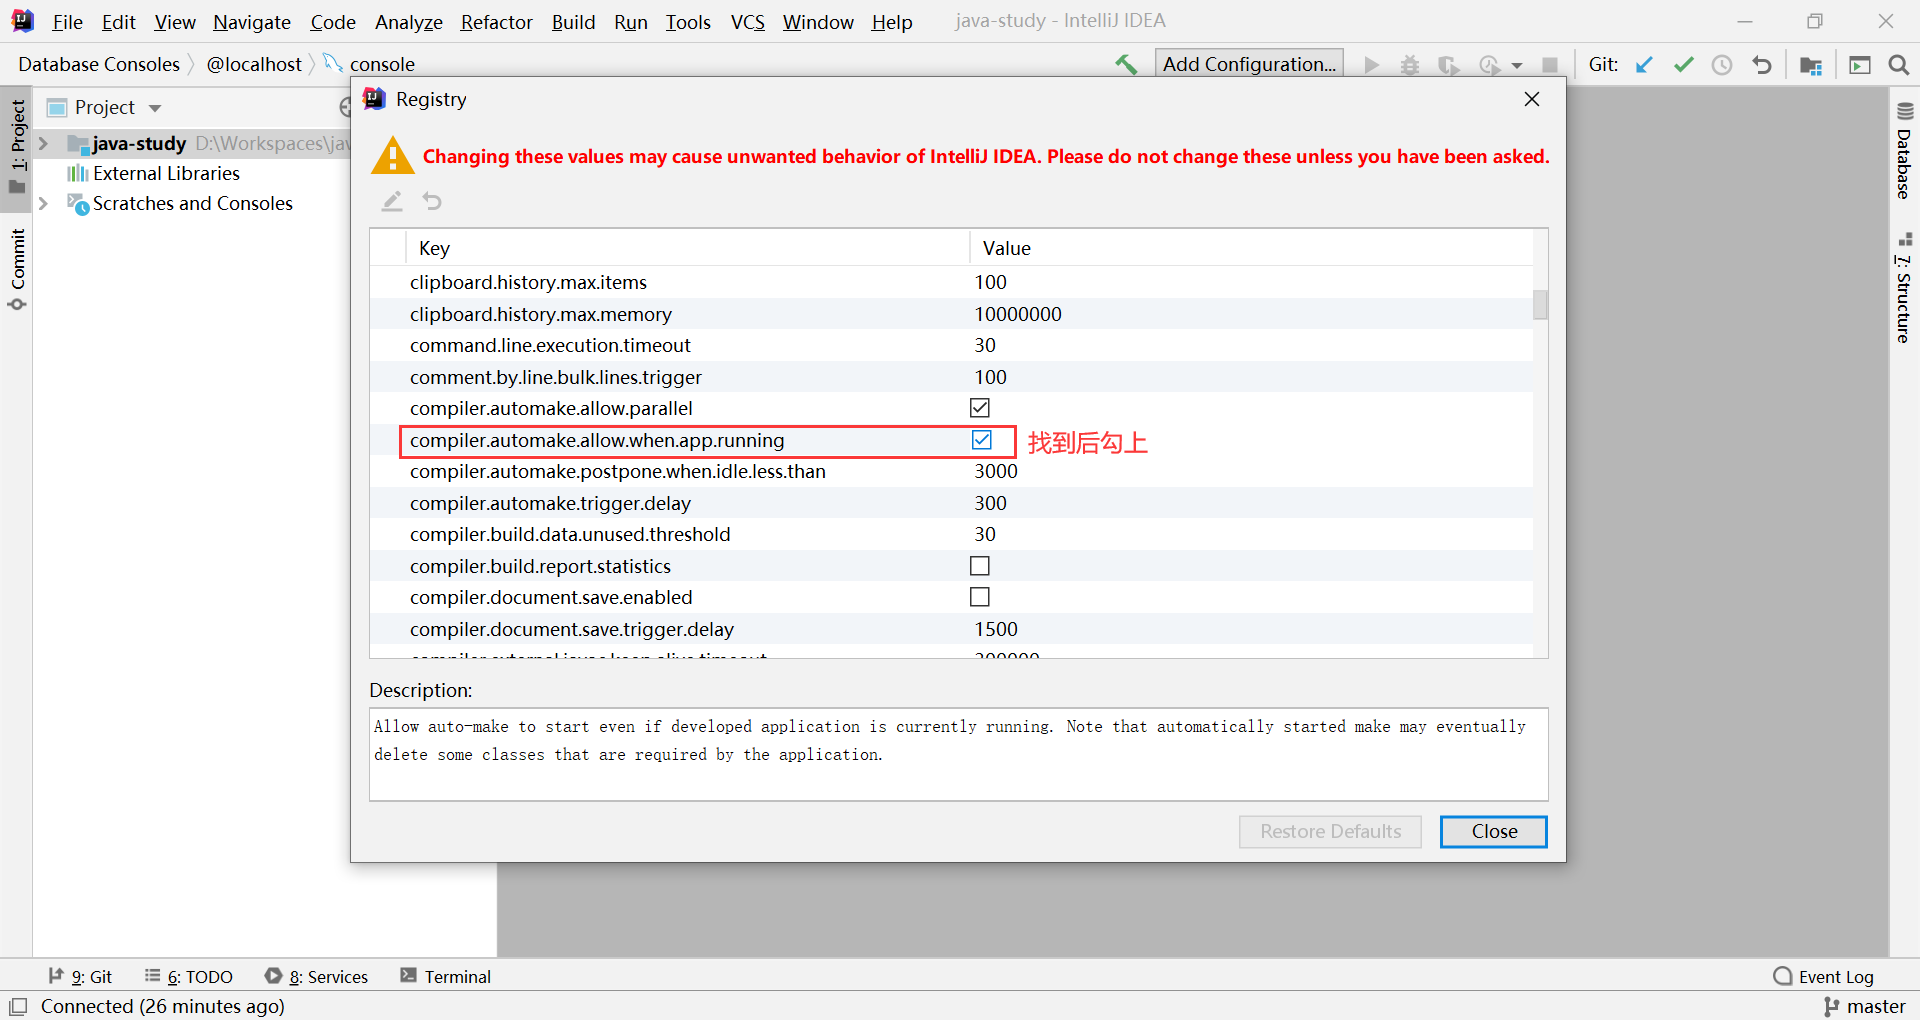Click the Restore Defaults button

(1330, 832)
